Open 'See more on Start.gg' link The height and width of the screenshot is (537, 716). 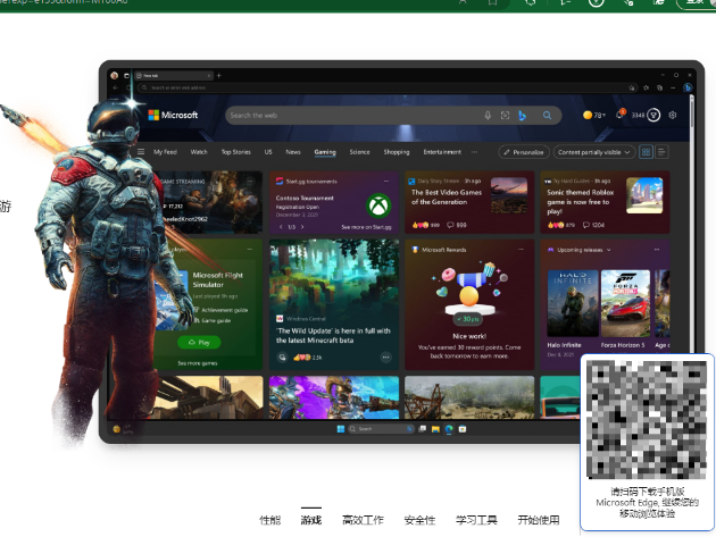[366, 227]
